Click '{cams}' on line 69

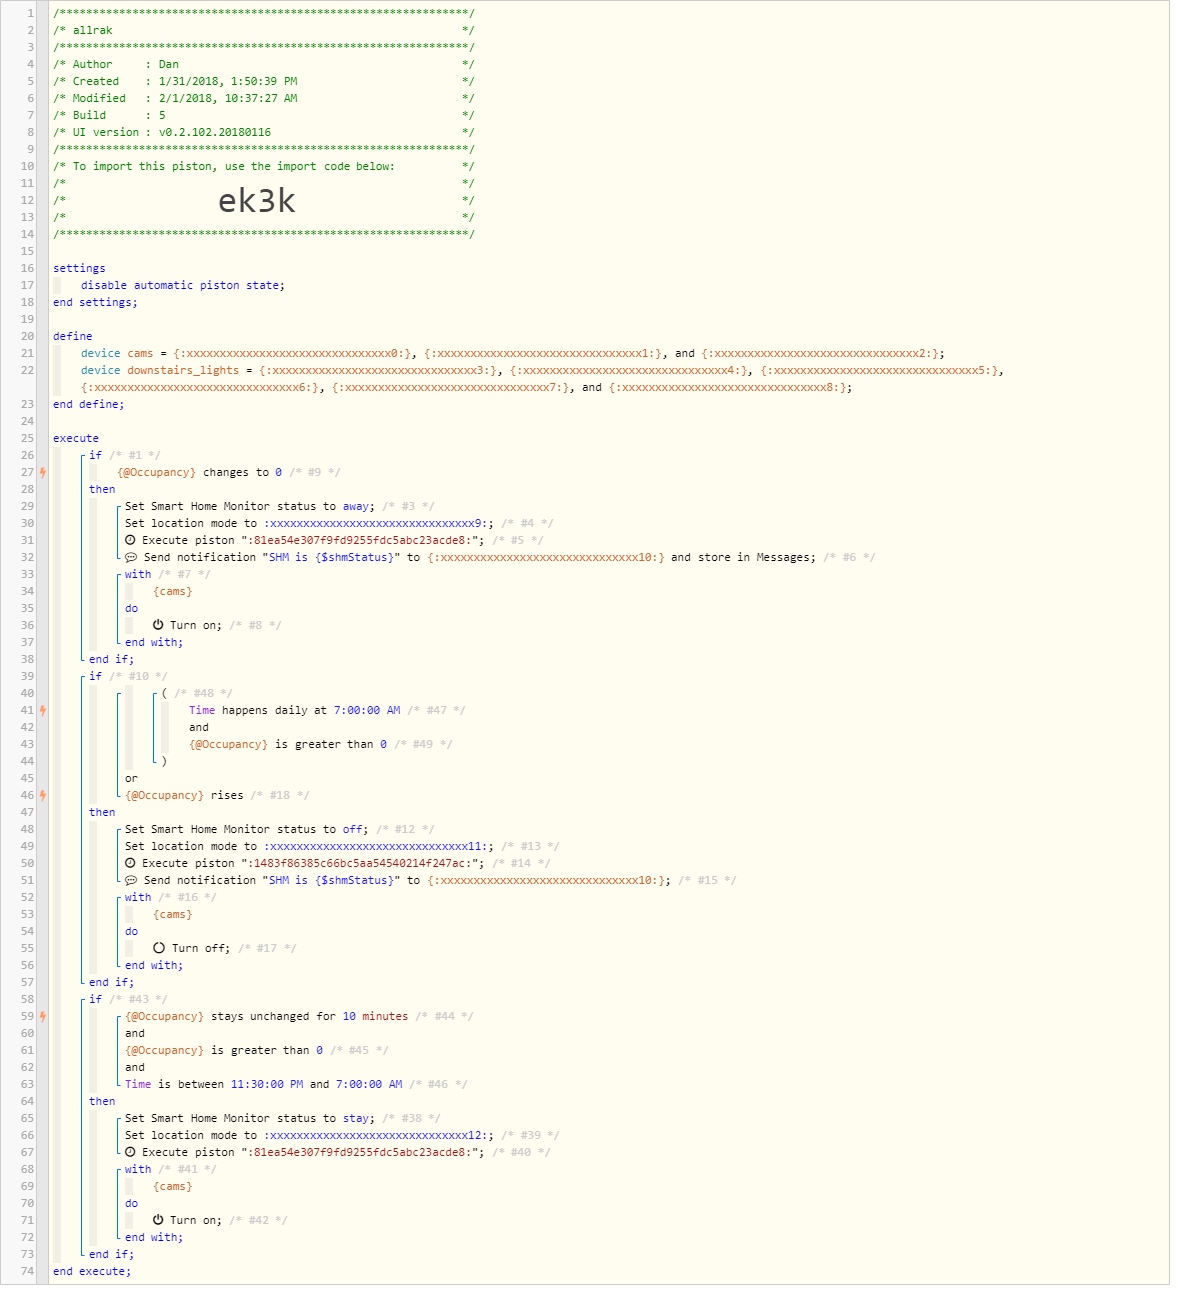173,1186
